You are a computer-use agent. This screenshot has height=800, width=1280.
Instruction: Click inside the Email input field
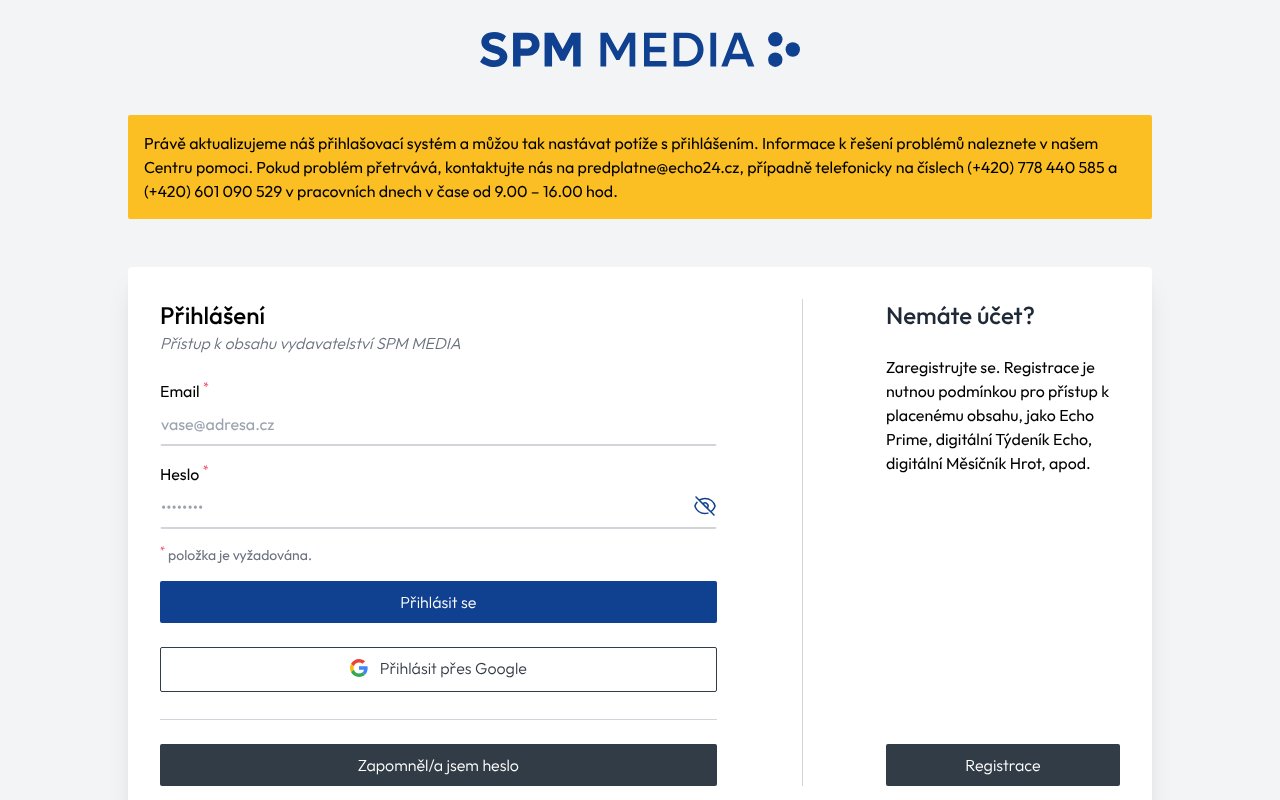point(438,425)
